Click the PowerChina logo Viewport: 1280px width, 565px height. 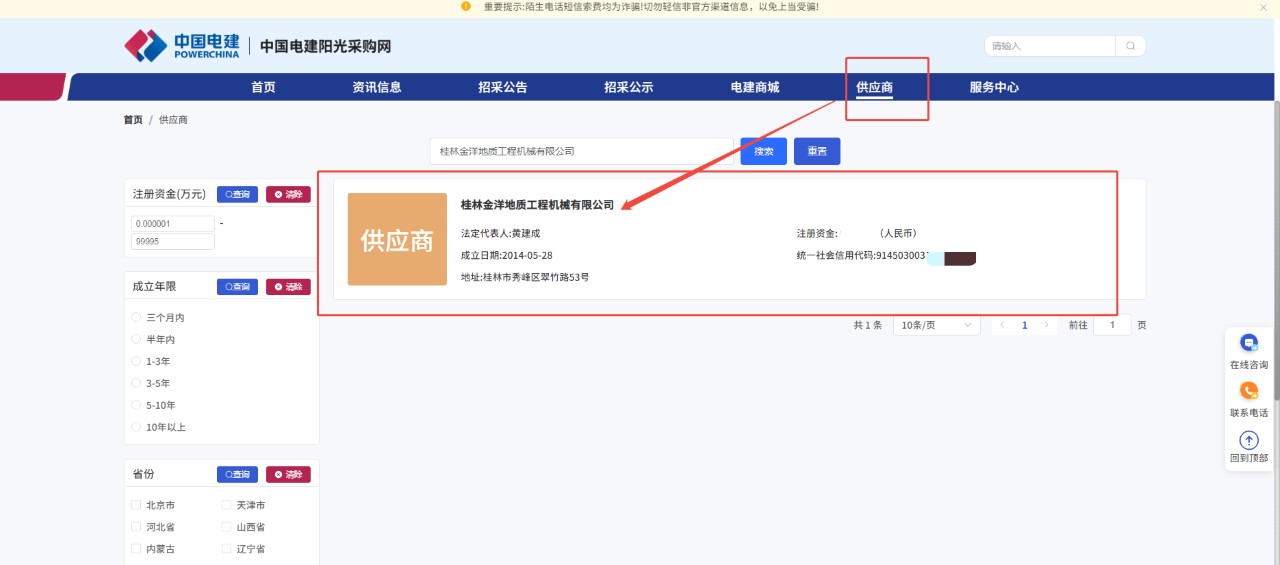click(182, 45)
